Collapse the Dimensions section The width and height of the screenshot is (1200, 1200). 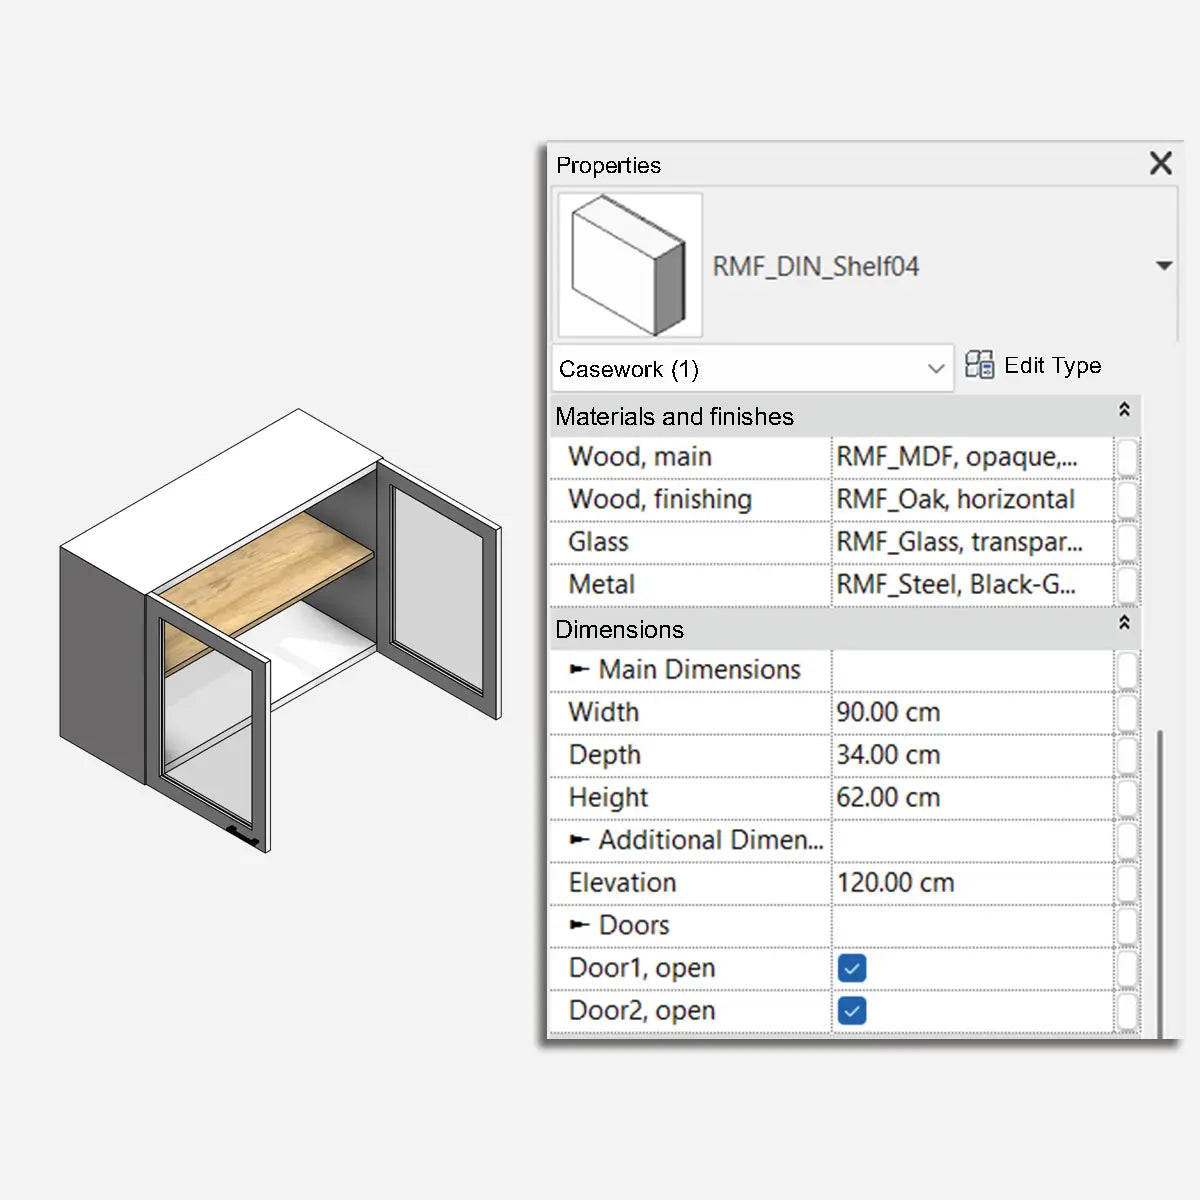tap(1124, 623)
